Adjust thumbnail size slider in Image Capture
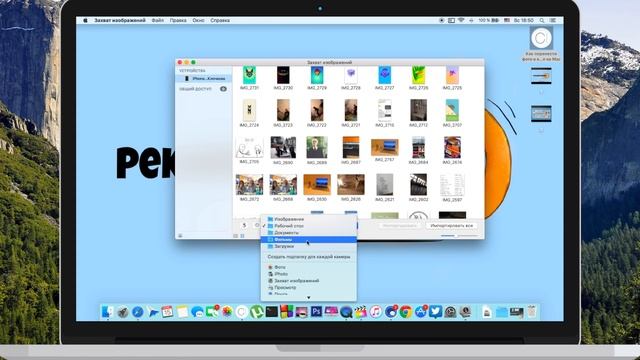Viewport: 640px width, 360px height. point(459,236)
